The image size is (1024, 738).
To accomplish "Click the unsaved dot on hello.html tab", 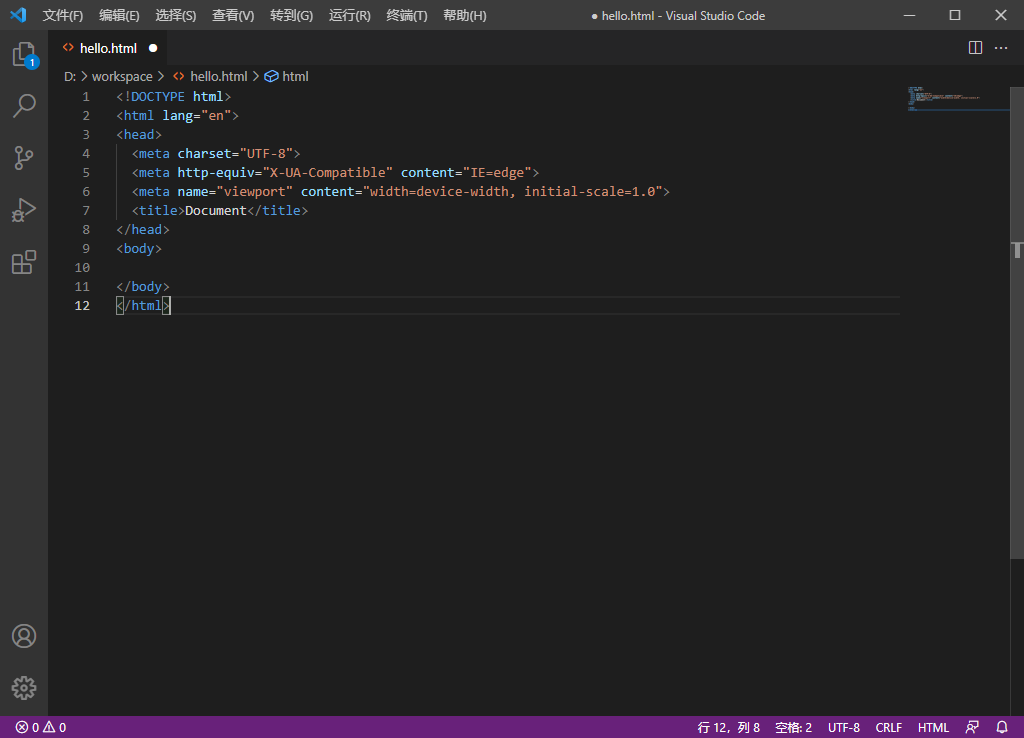I will 153,48.
